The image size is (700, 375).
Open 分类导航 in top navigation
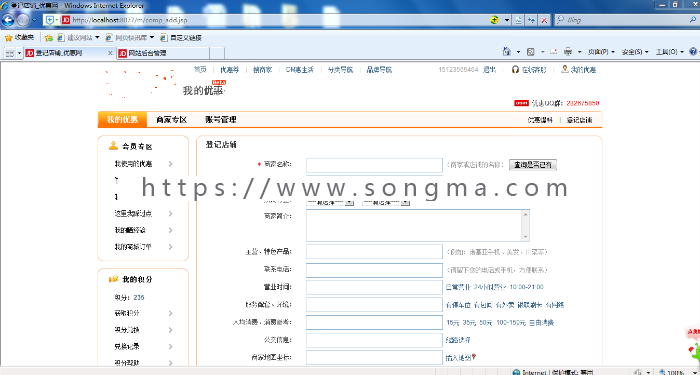tap(340, 70)
